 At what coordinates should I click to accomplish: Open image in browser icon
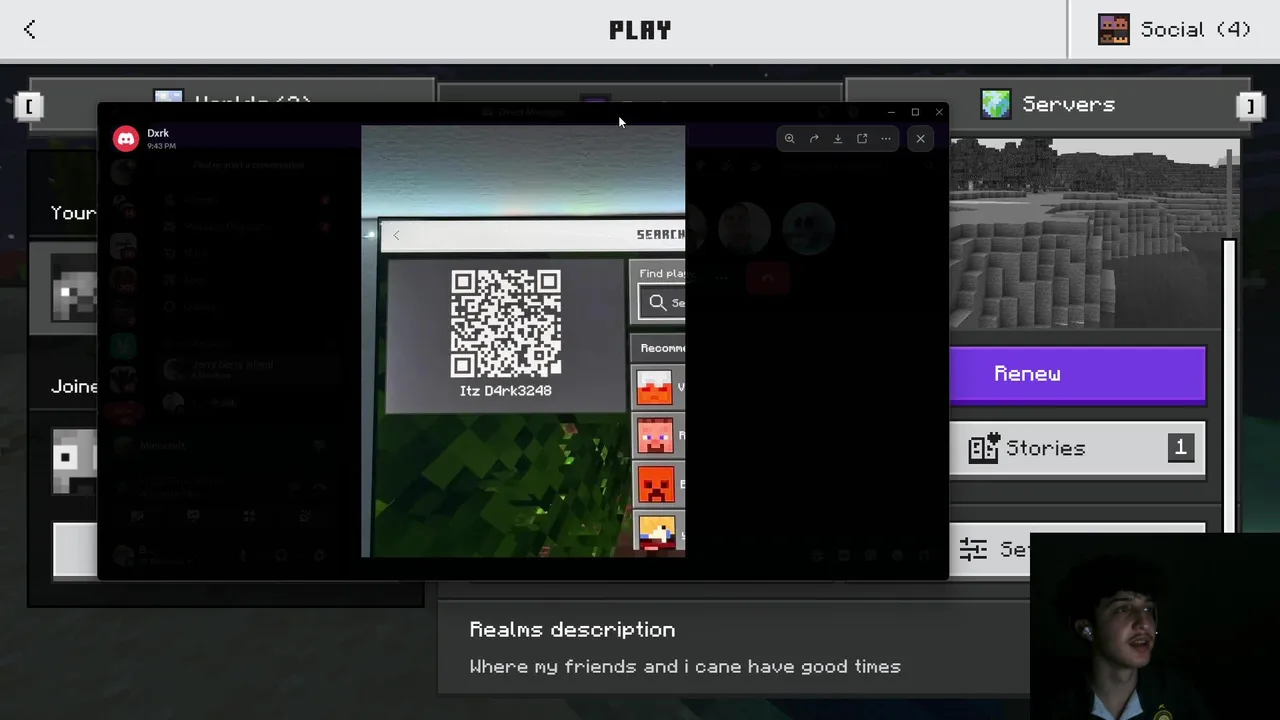(x=862, y=139)
